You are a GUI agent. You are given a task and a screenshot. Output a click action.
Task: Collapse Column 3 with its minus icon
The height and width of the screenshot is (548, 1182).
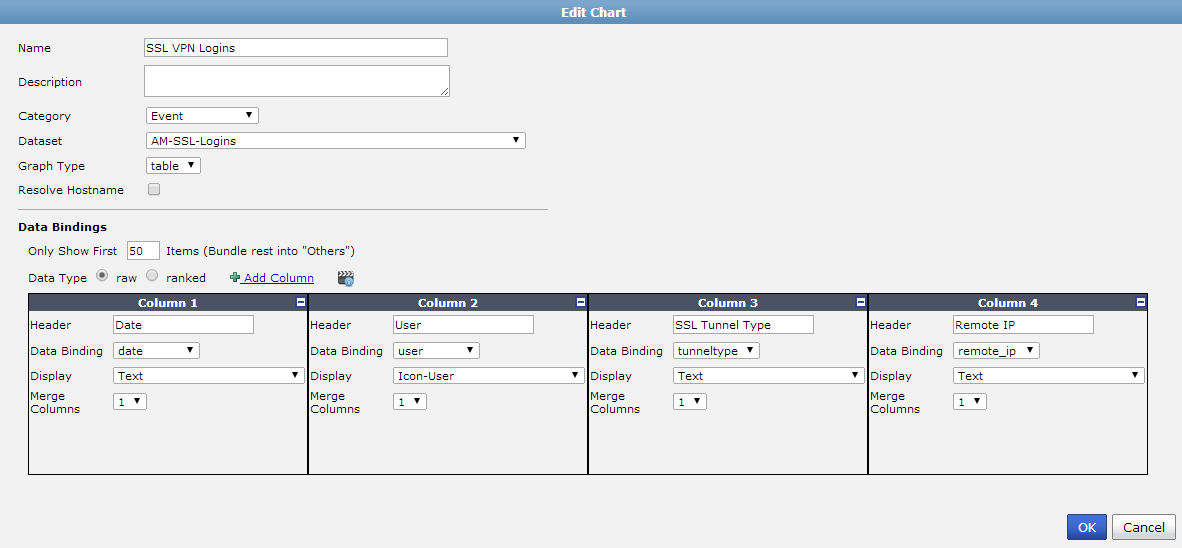pyautogui.click(x=861, y=302)
